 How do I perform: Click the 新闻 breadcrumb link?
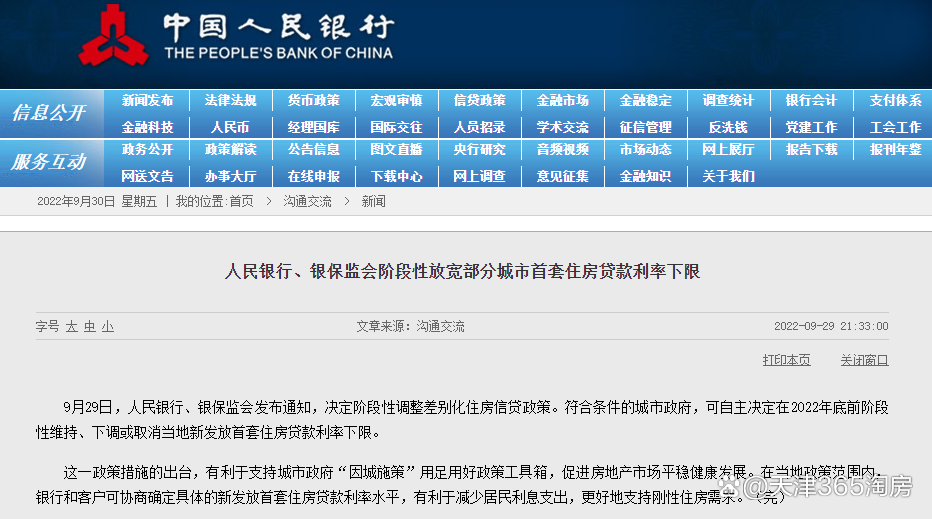click(373, 202)
